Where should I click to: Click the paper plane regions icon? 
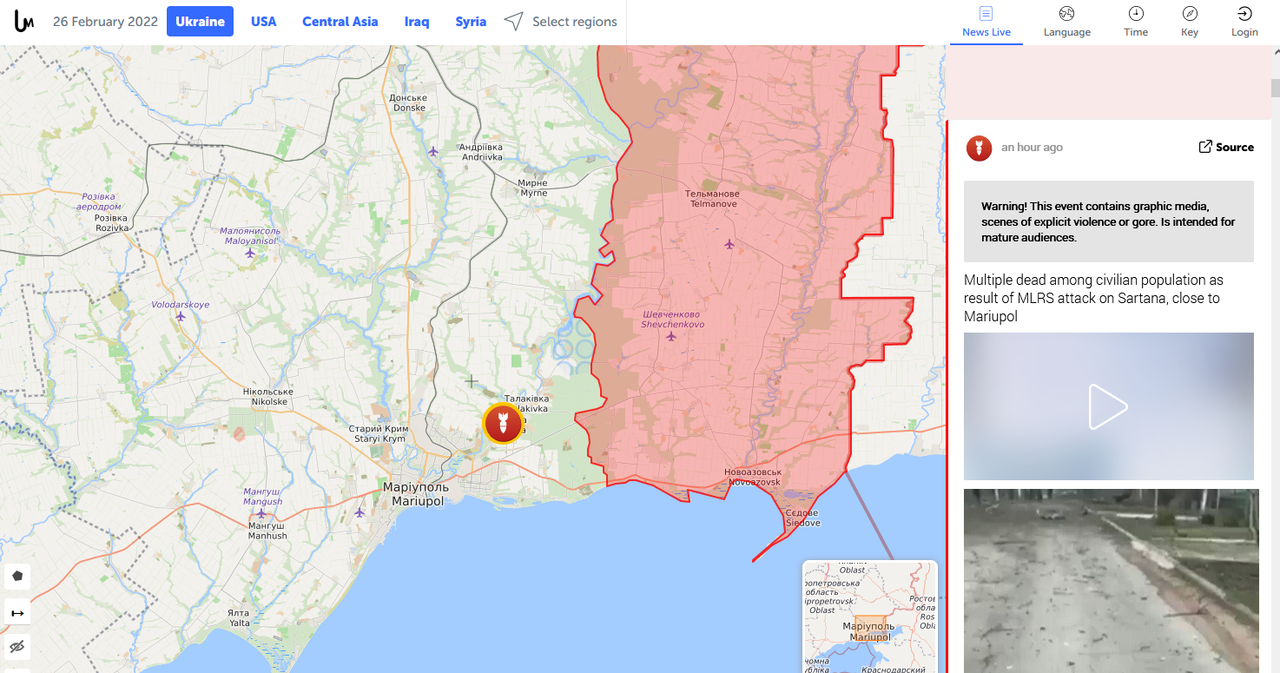(513, 22)
